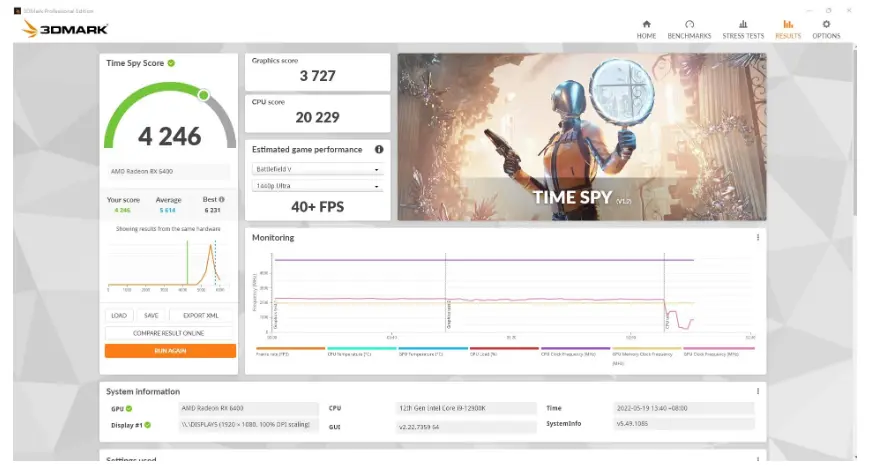Click the SAVE button
Image resolution: width=871 pixels, height=476 pixels.
pos(151,315)
